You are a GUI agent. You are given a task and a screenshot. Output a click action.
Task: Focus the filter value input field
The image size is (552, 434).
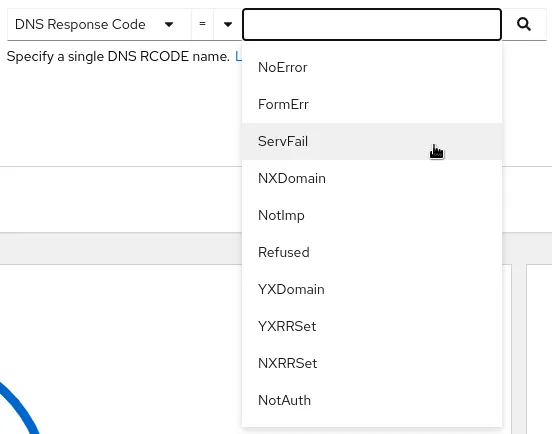pyautogui.click(x=372, y=24)
